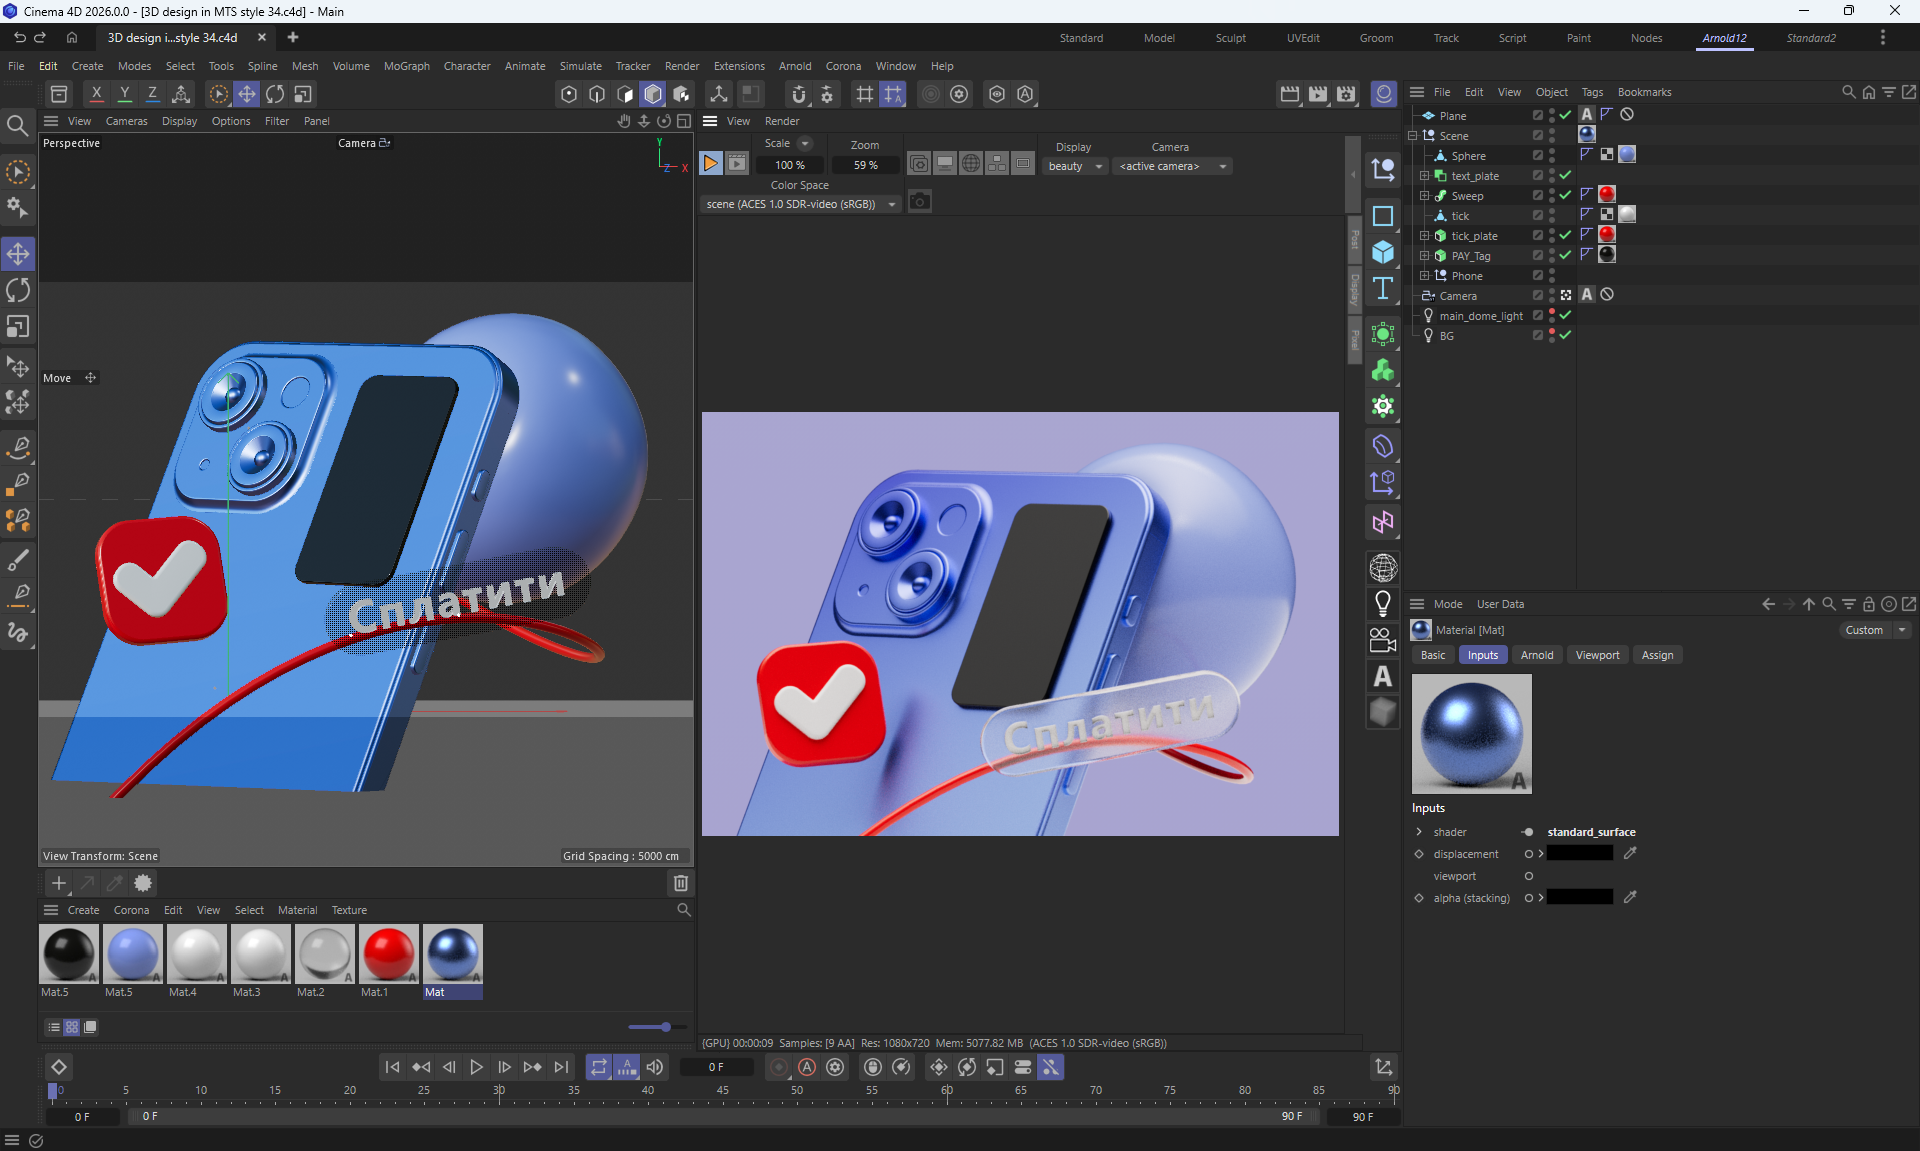Open the Color Space scene dropdown

800,204
